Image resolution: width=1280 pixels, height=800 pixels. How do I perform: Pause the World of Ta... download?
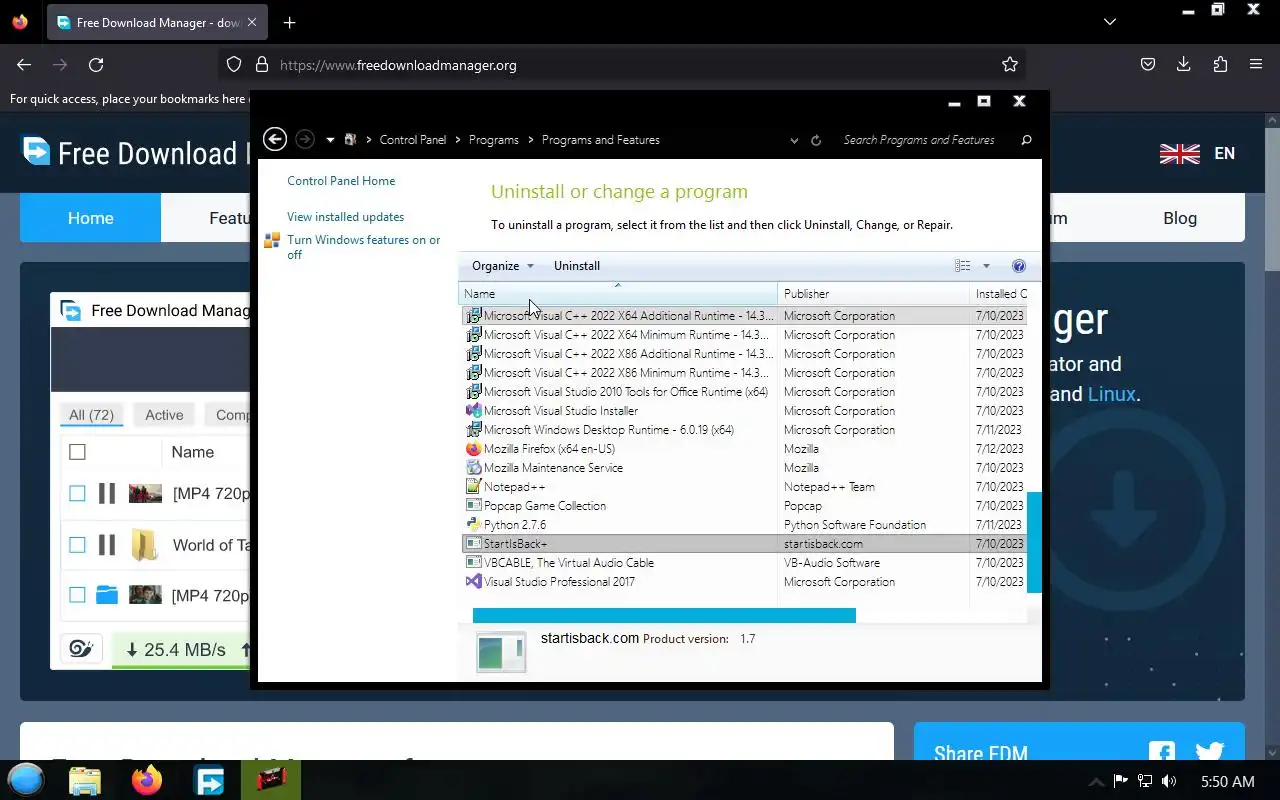pyautogui.click(x=107, y=545)
